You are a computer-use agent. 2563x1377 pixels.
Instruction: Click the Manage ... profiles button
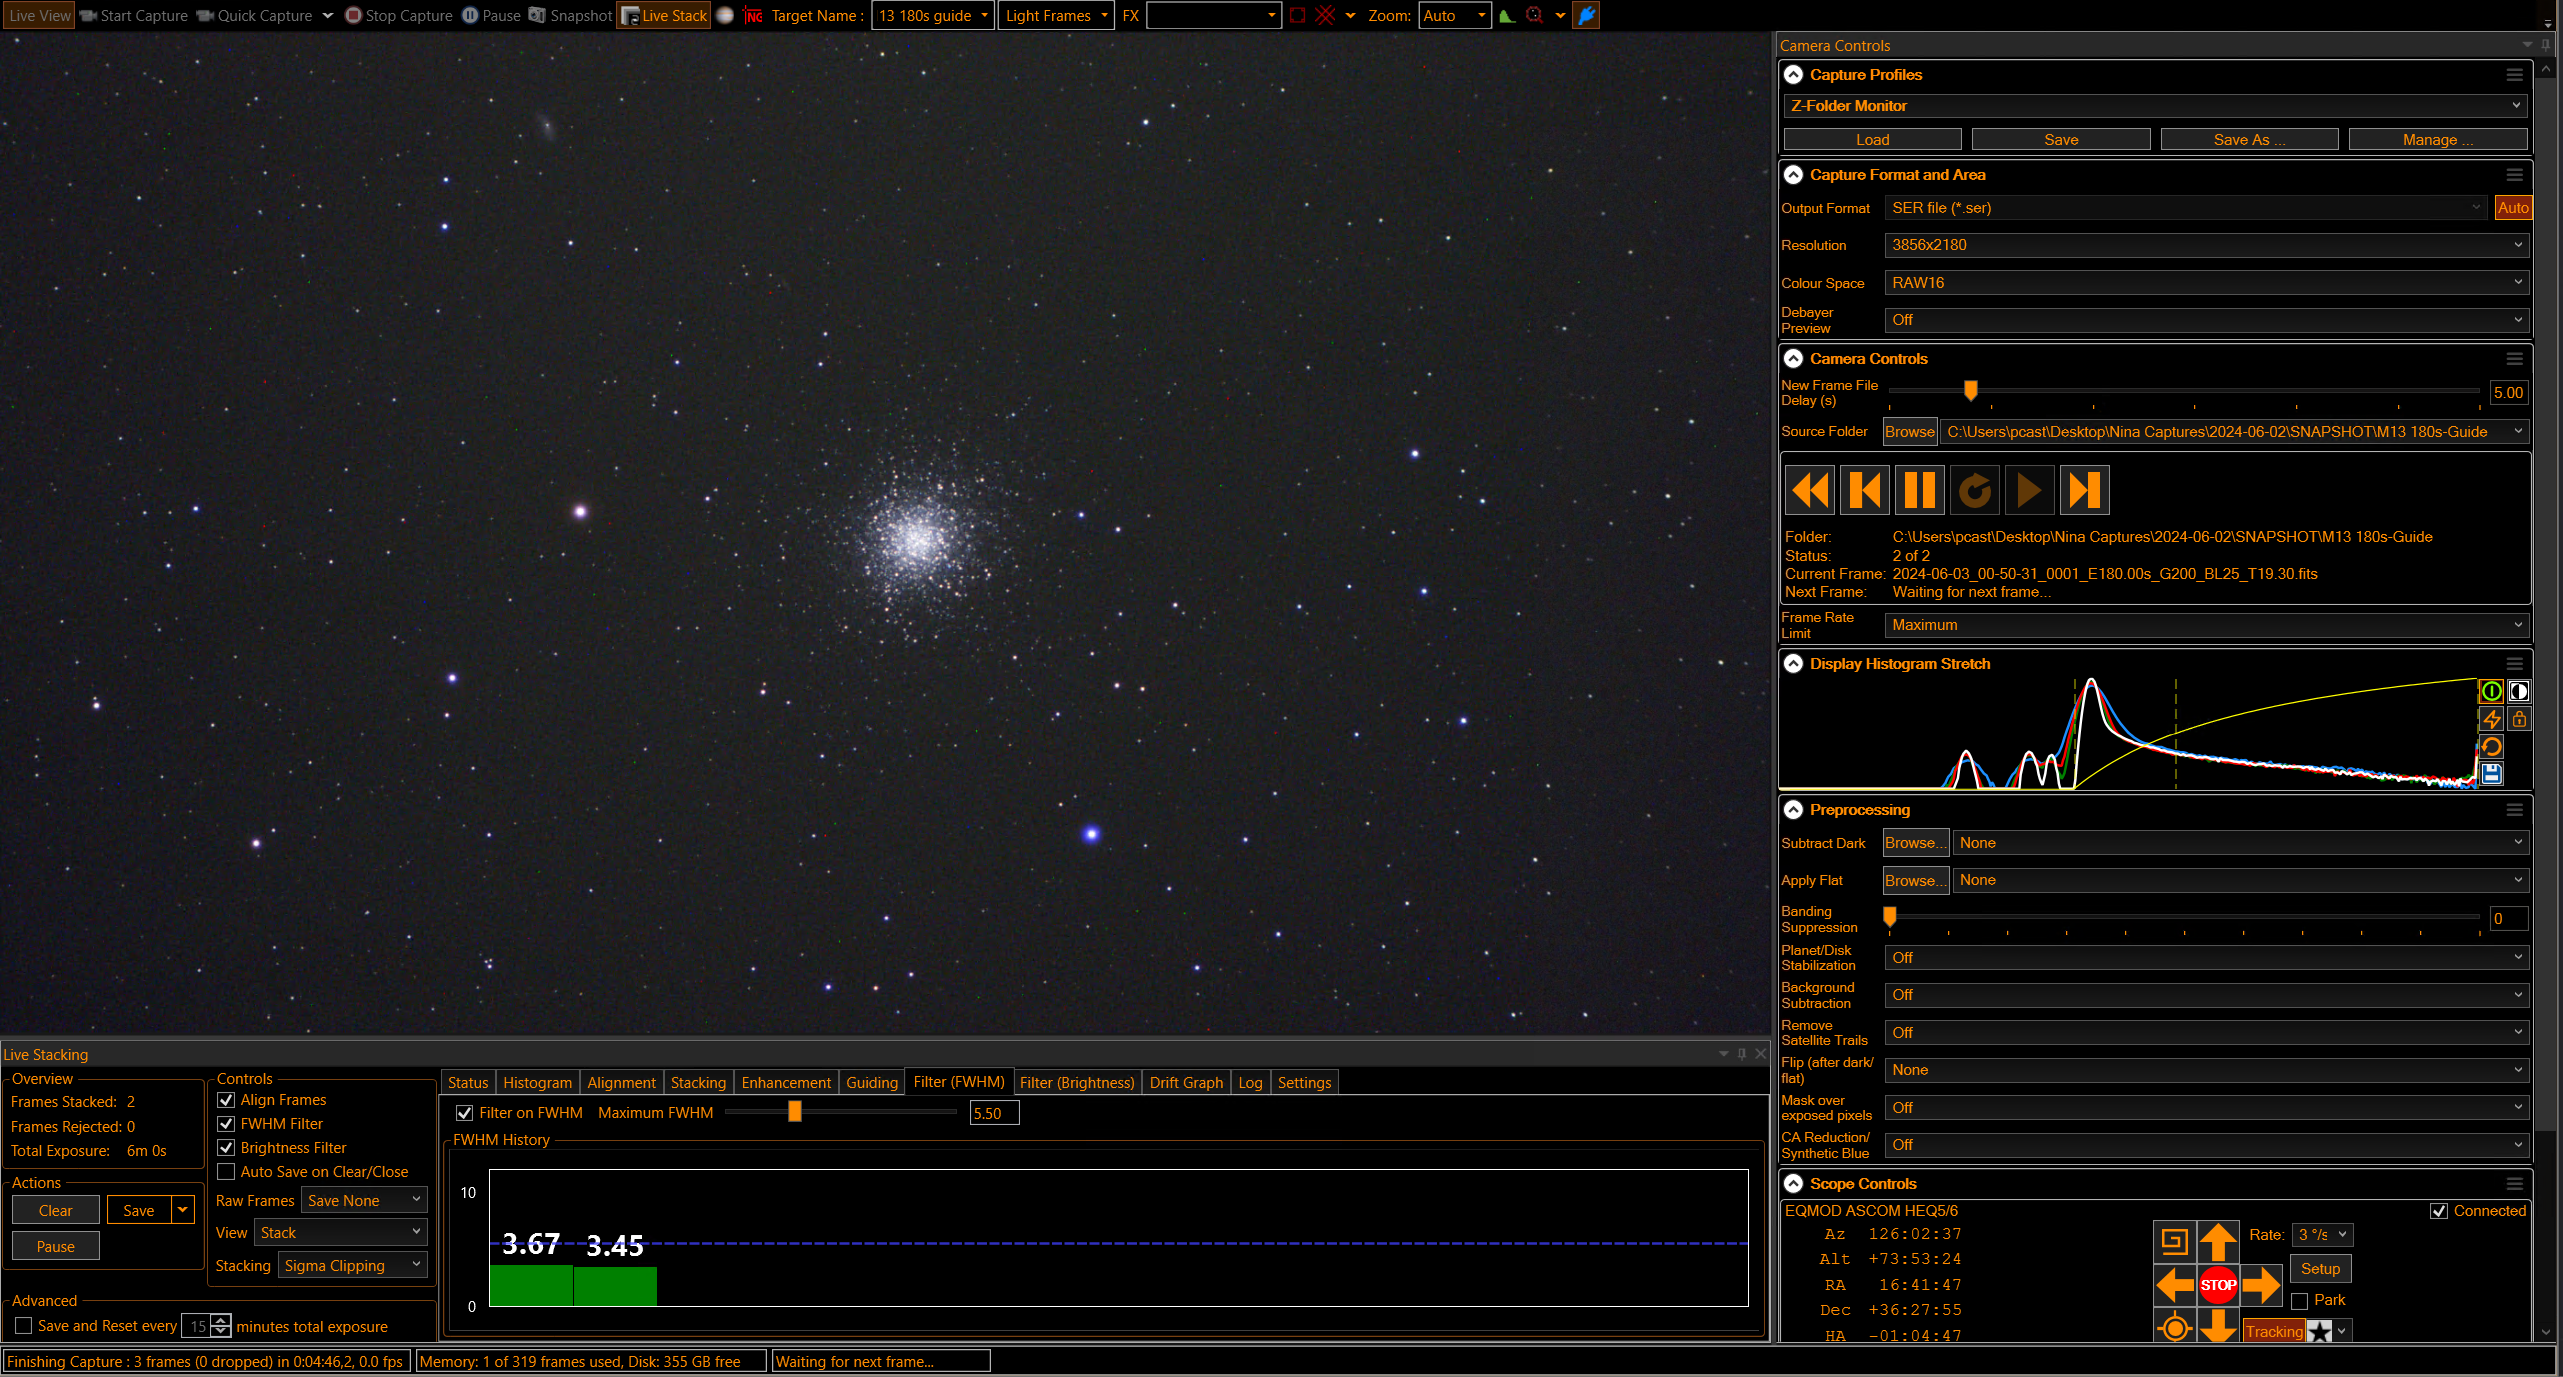coord(2438,140)
